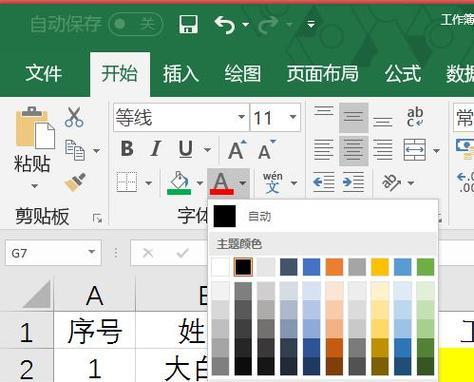The width and height of the screenshot is (474, 382).
Task: Click the Paste (粘贴) clipboard icon
Action: click(x=35, y=128)
